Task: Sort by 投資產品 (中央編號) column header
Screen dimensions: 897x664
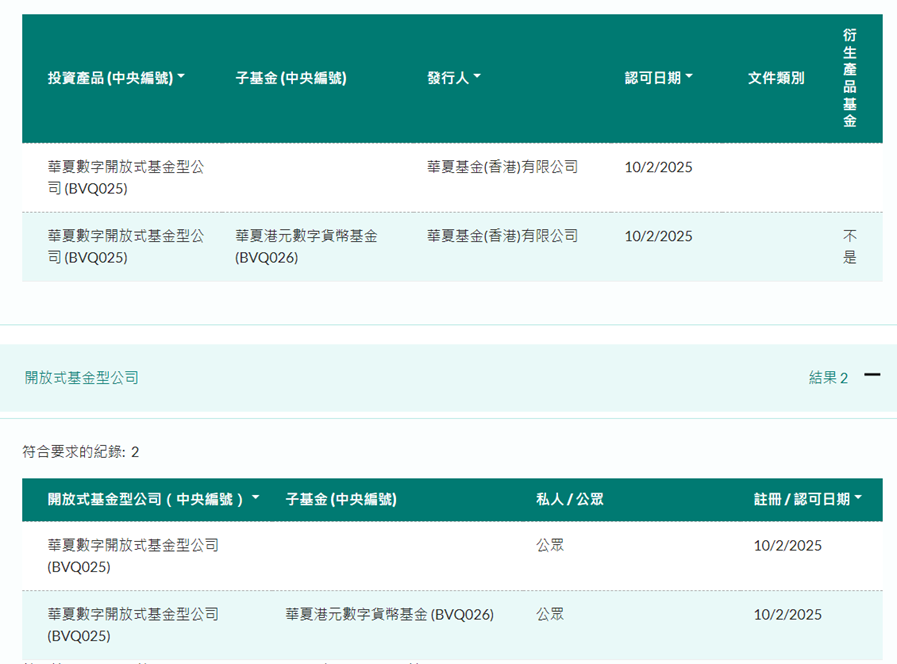Action: [116, 78]
